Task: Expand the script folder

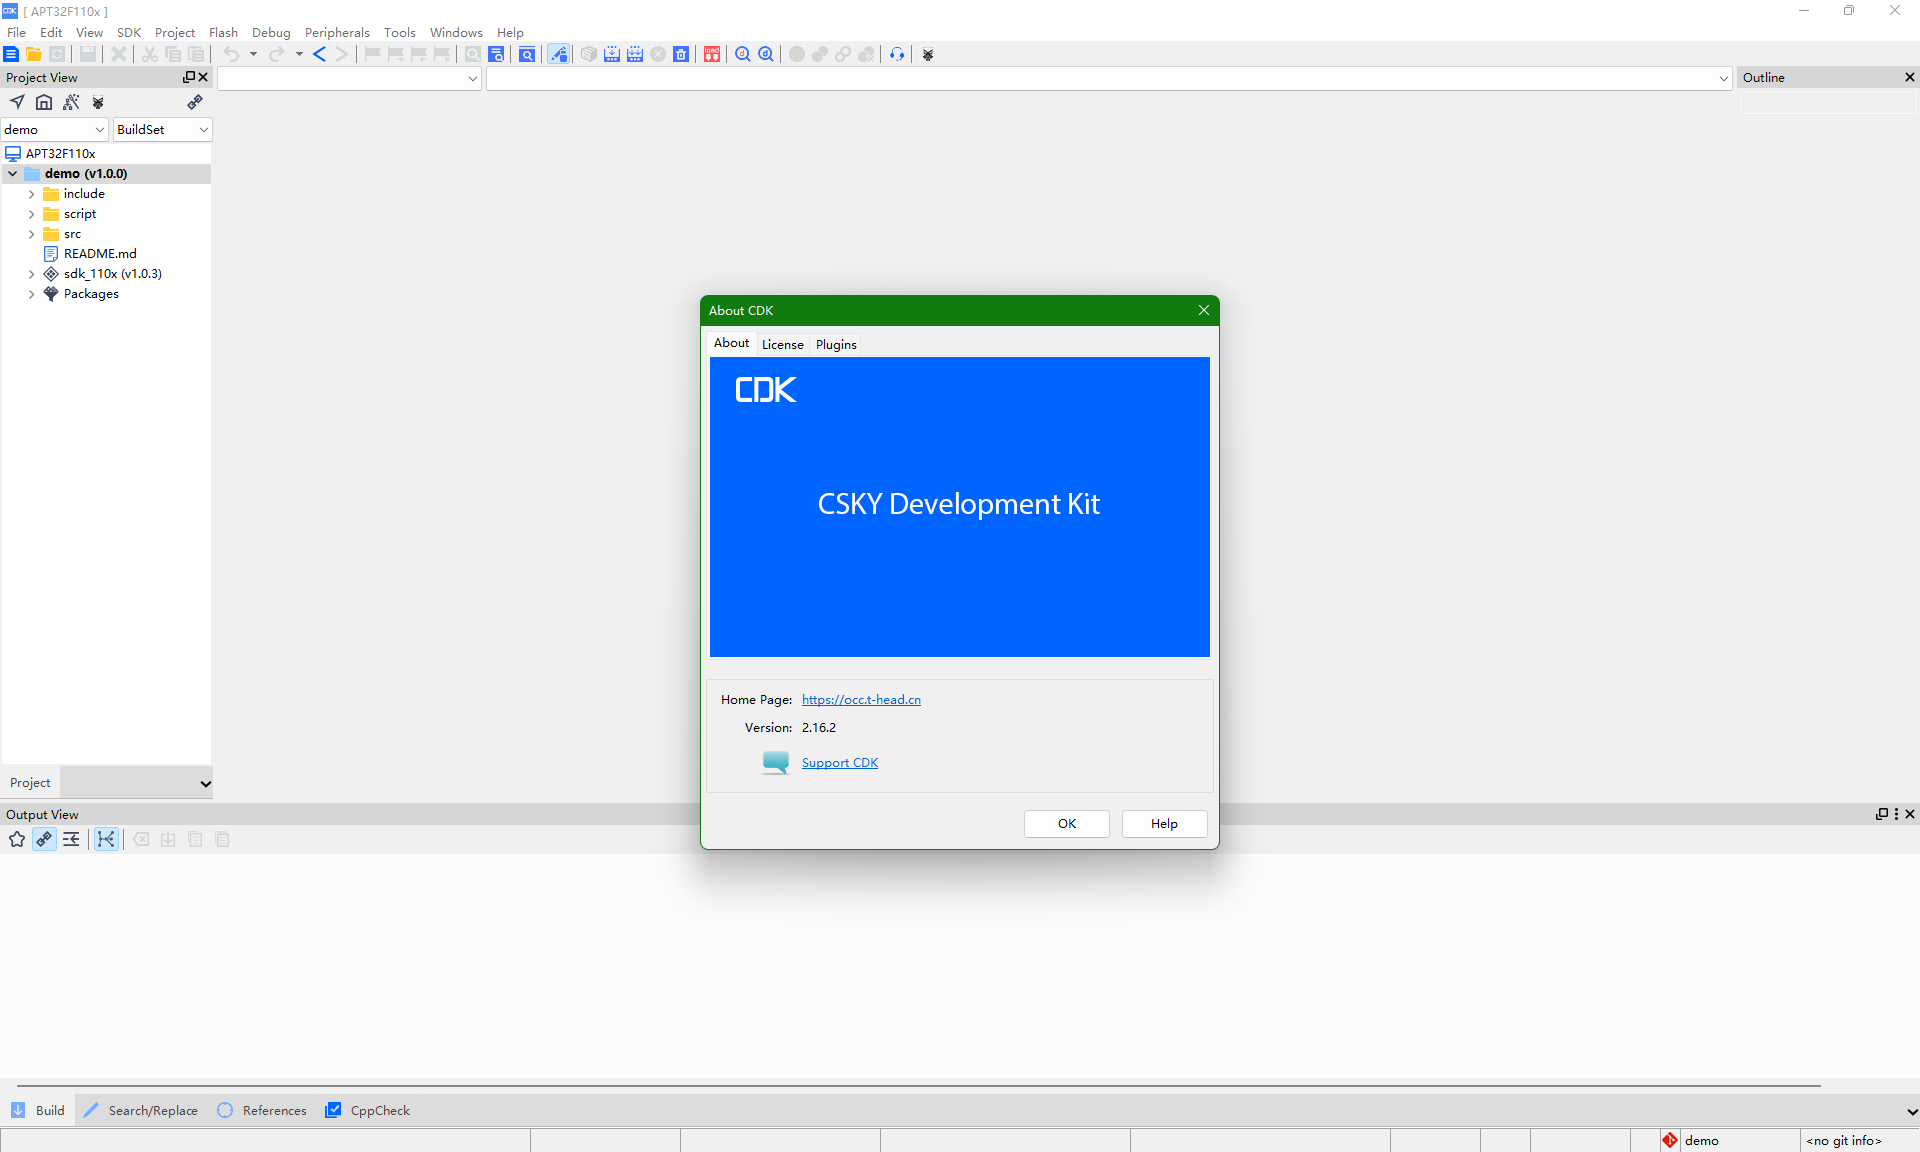Action: [31, 214]
